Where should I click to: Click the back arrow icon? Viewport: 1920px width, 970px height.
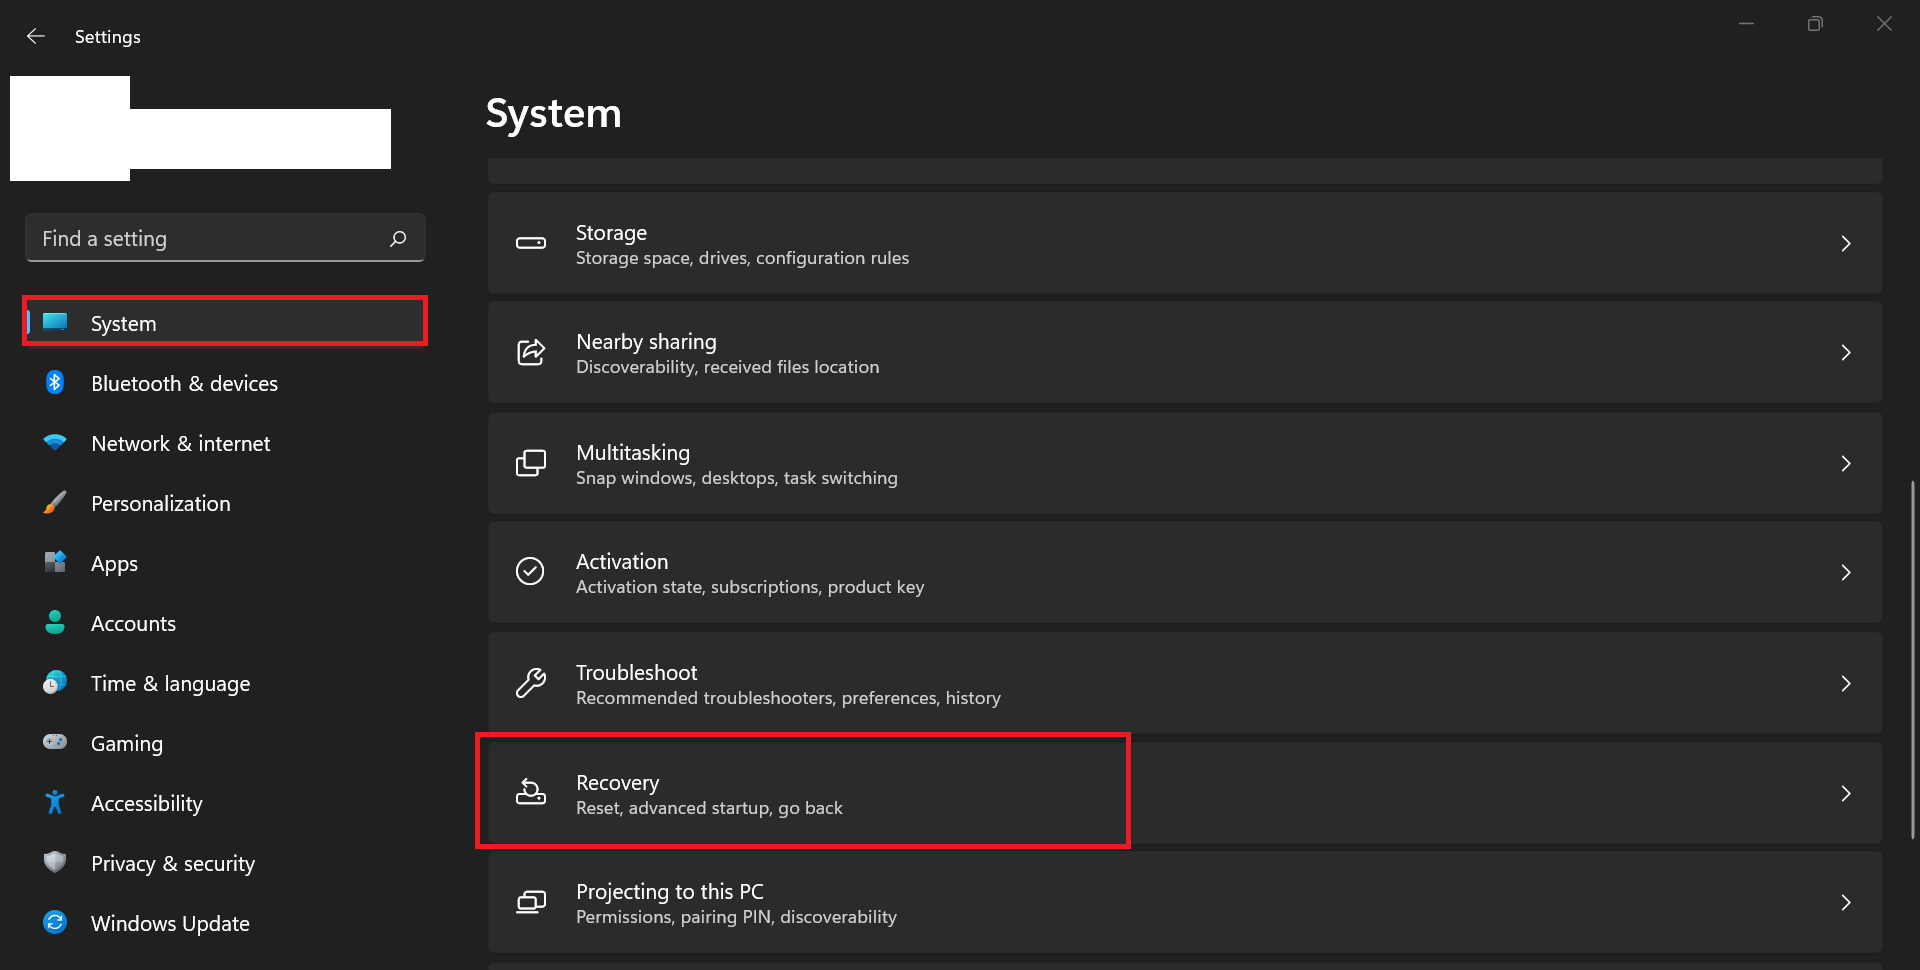click(36, 36)
